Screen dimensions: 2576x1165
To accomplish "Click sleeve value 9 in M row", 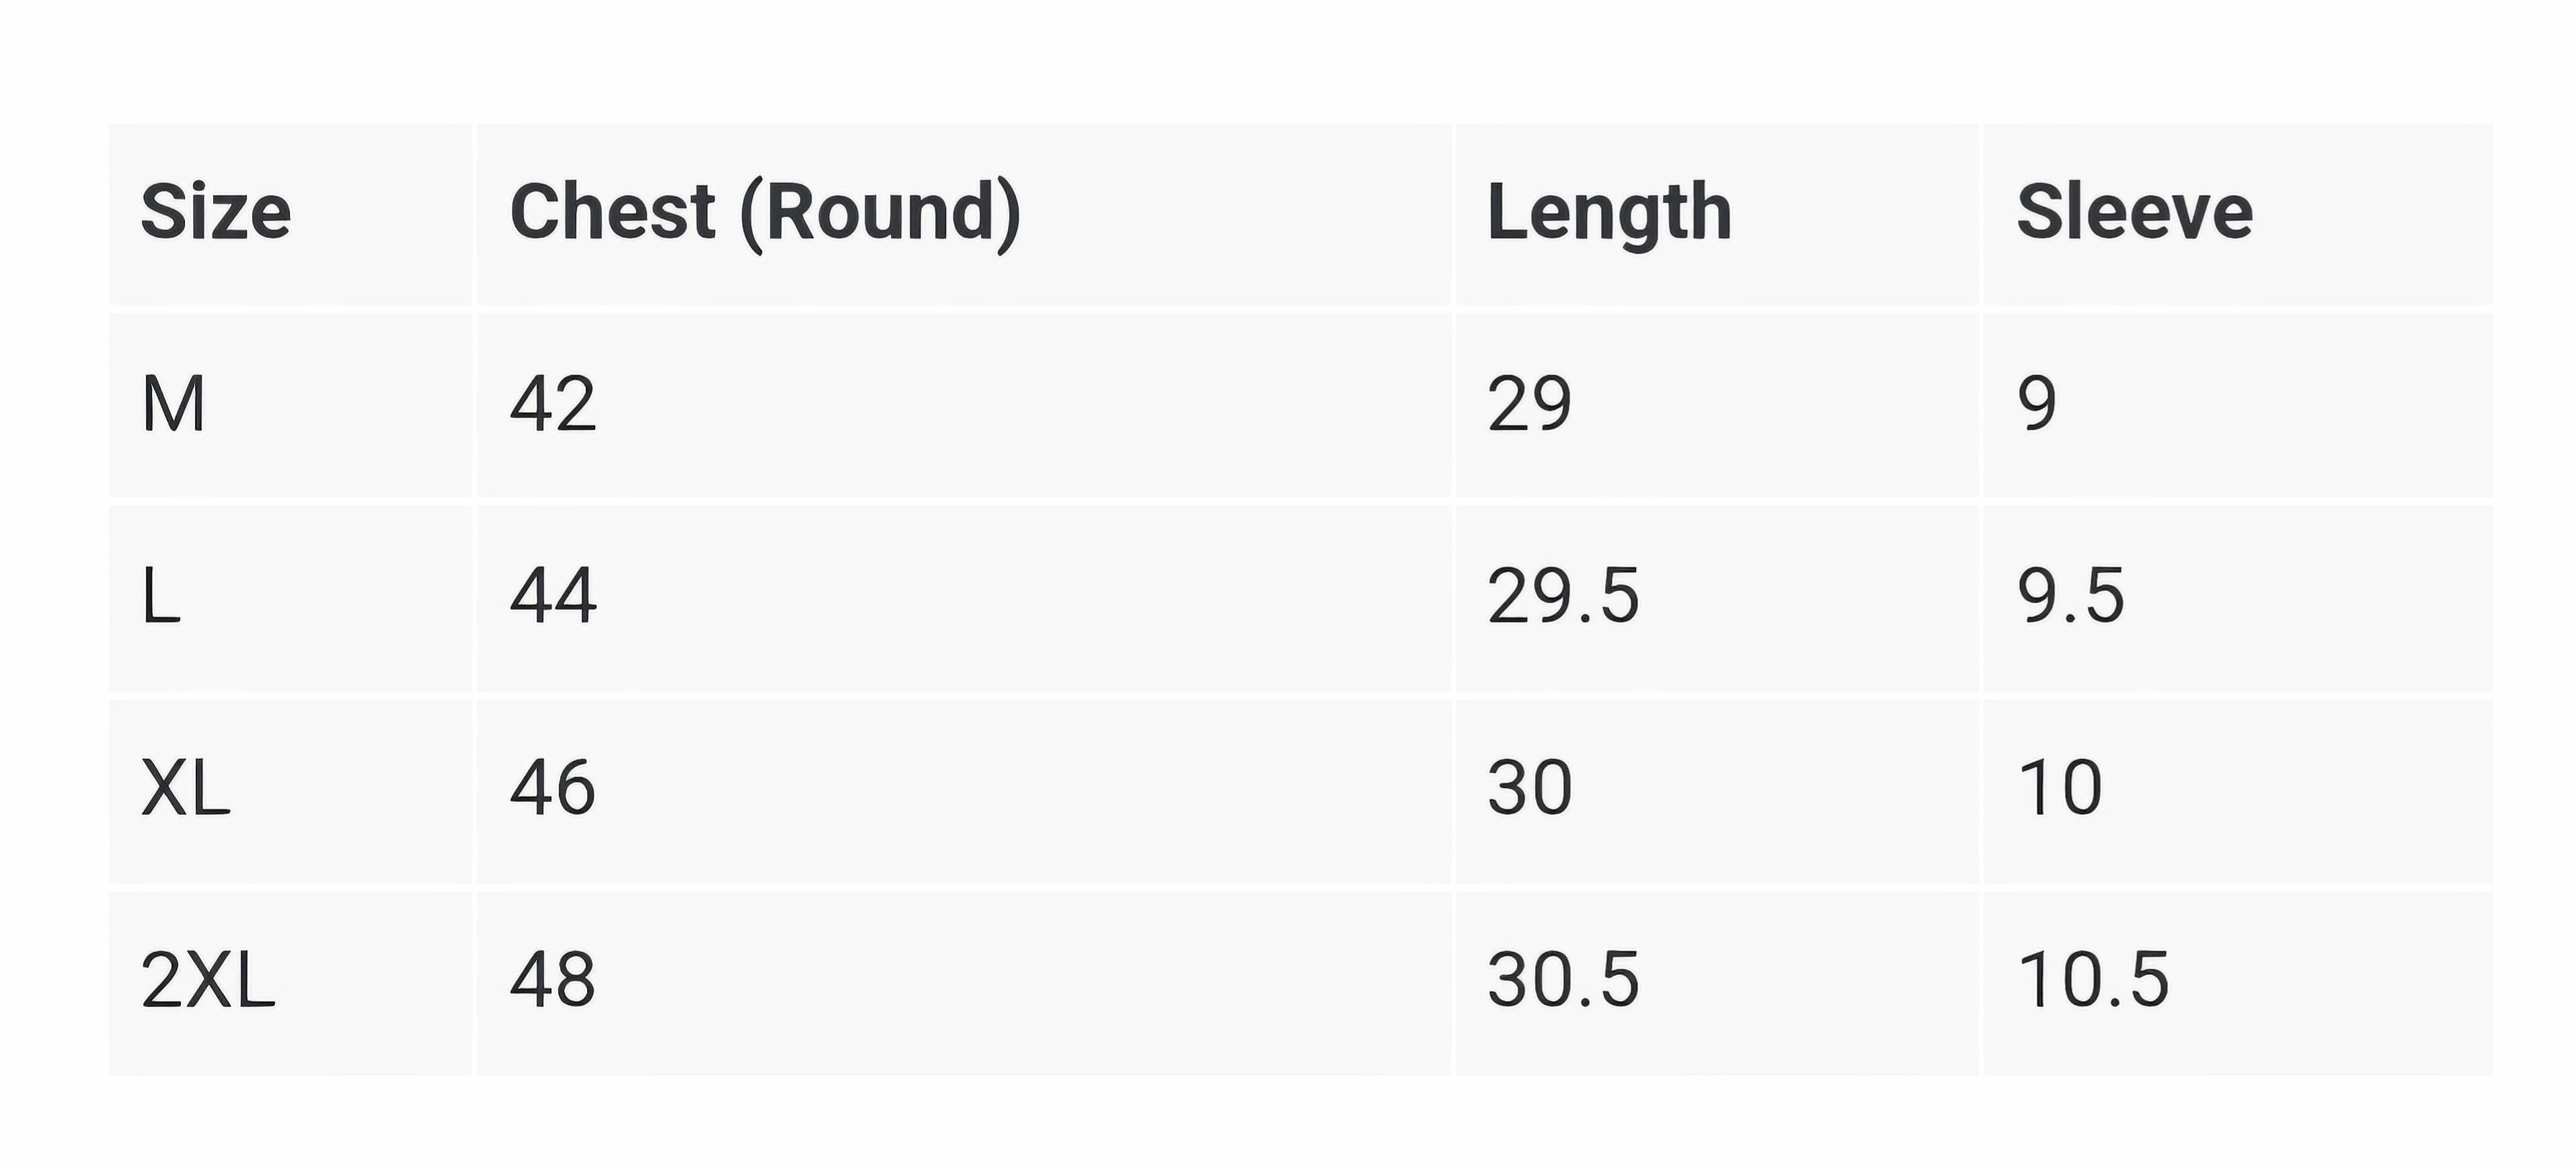I will click(x=2037, y=404).
